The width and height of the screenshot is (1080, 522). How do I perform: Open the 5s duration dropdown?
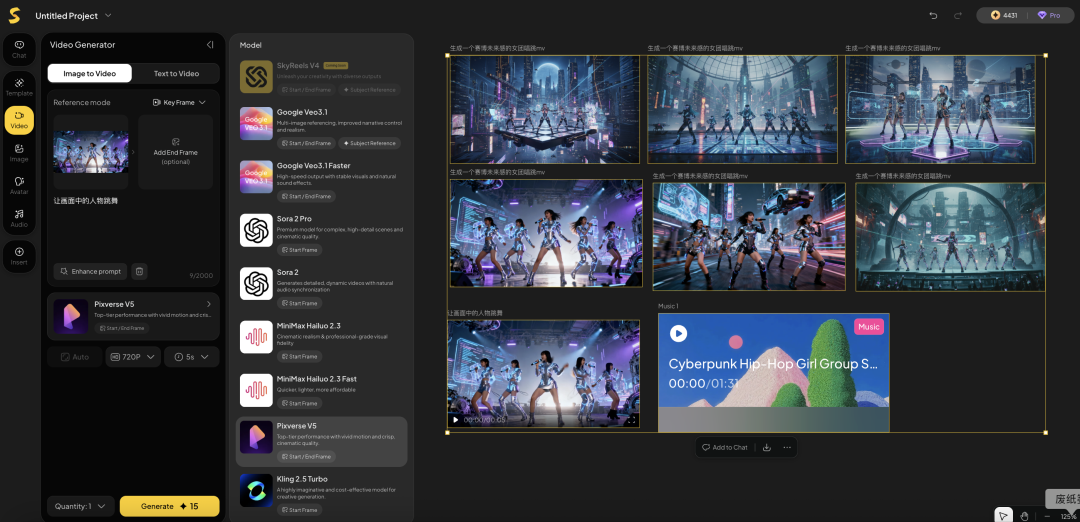(x=191, y=357)
